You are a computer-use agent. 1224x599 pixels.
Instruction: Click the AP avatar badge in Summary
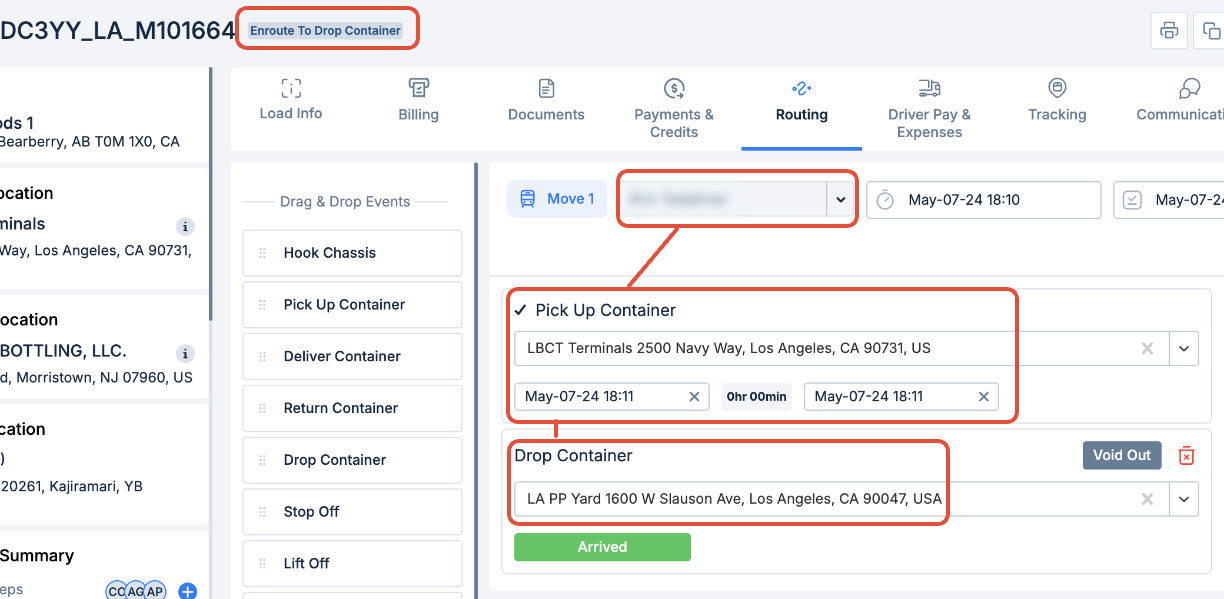154,592
